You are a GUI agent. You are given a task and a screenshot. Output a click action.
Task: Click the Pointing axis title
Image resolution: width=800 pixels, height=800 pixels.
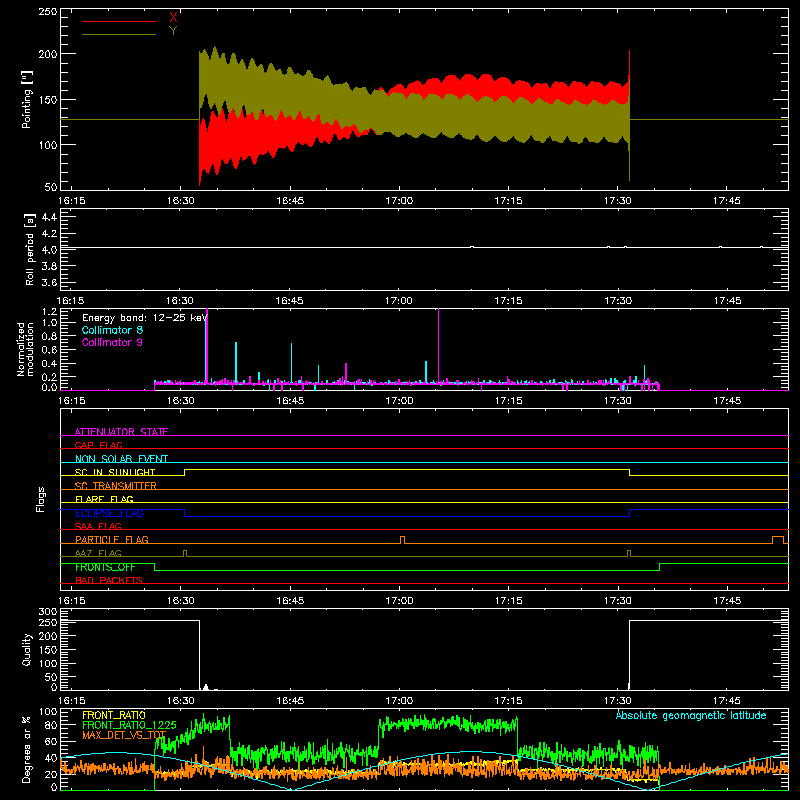pos(27,99)
